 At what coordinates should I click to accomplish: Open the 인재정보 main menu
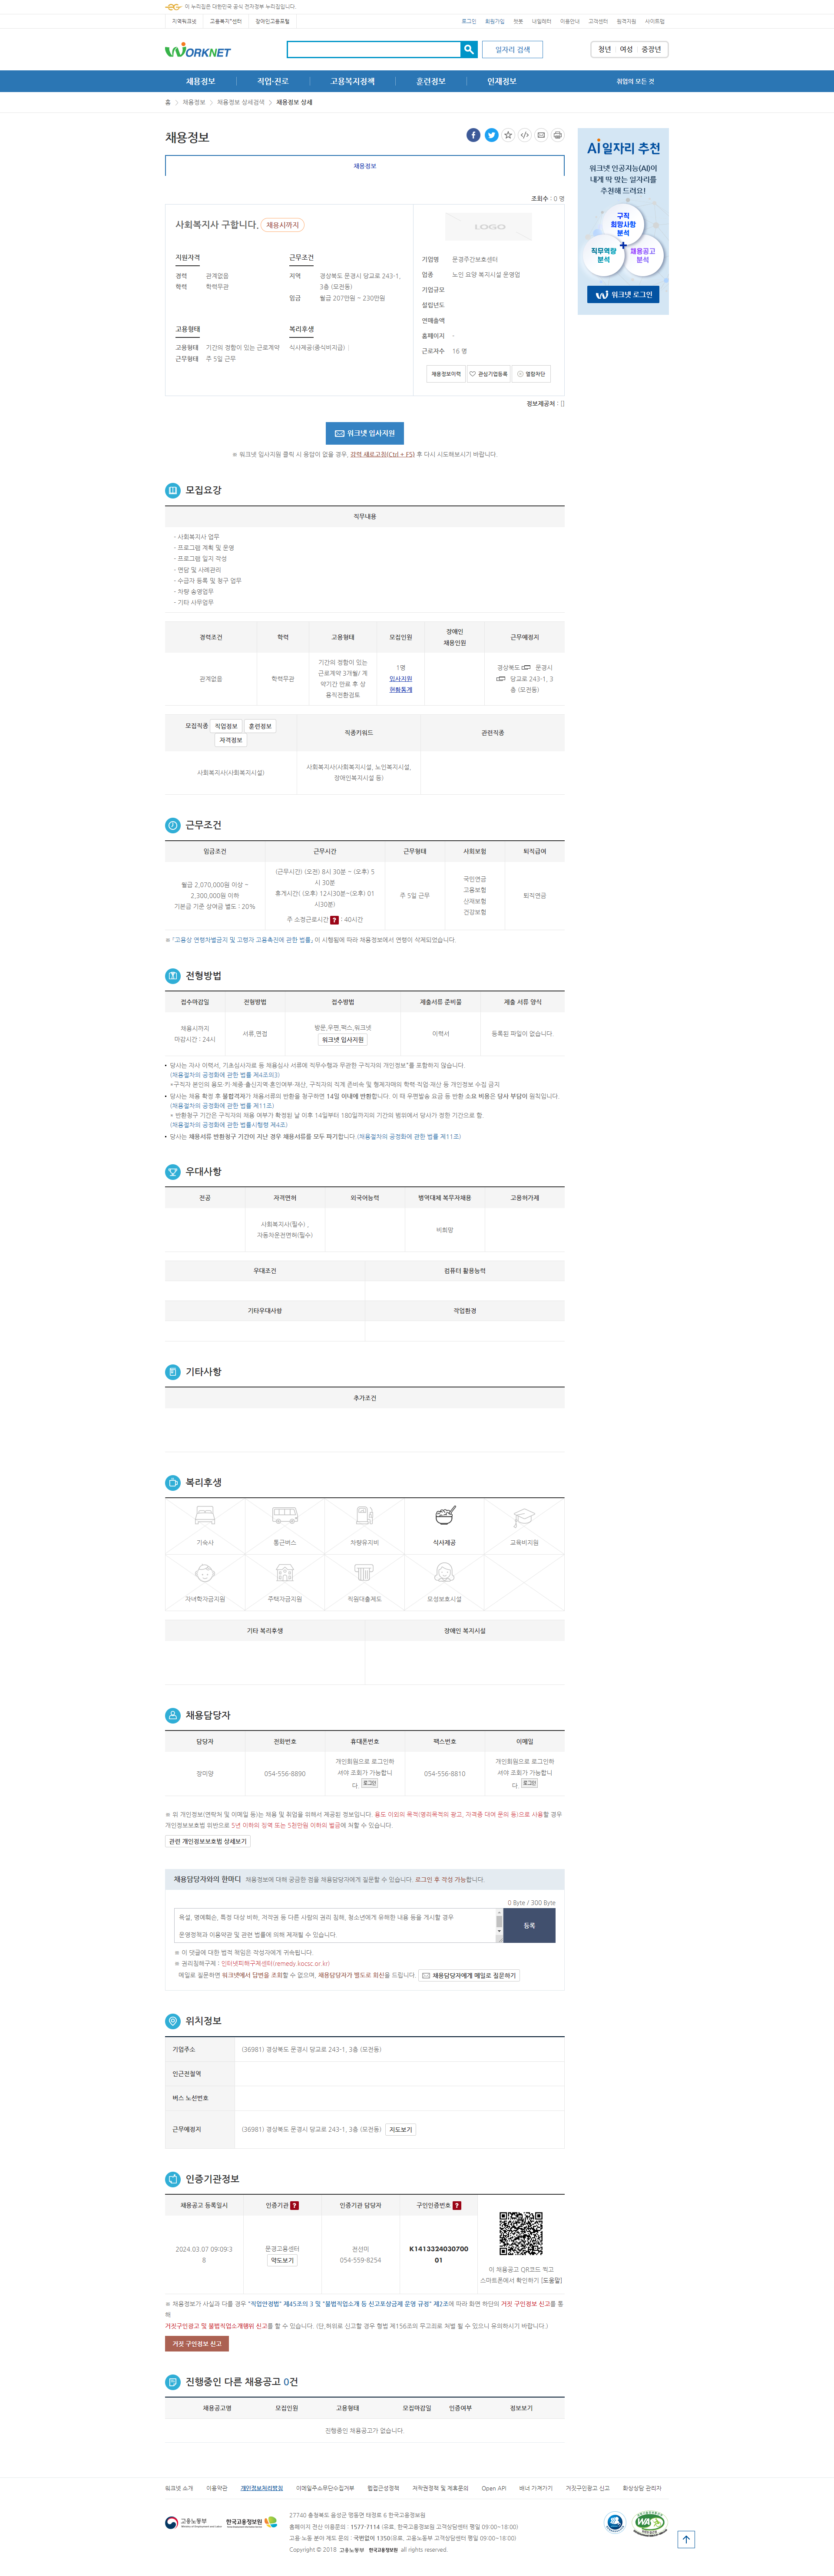[502, 81]
